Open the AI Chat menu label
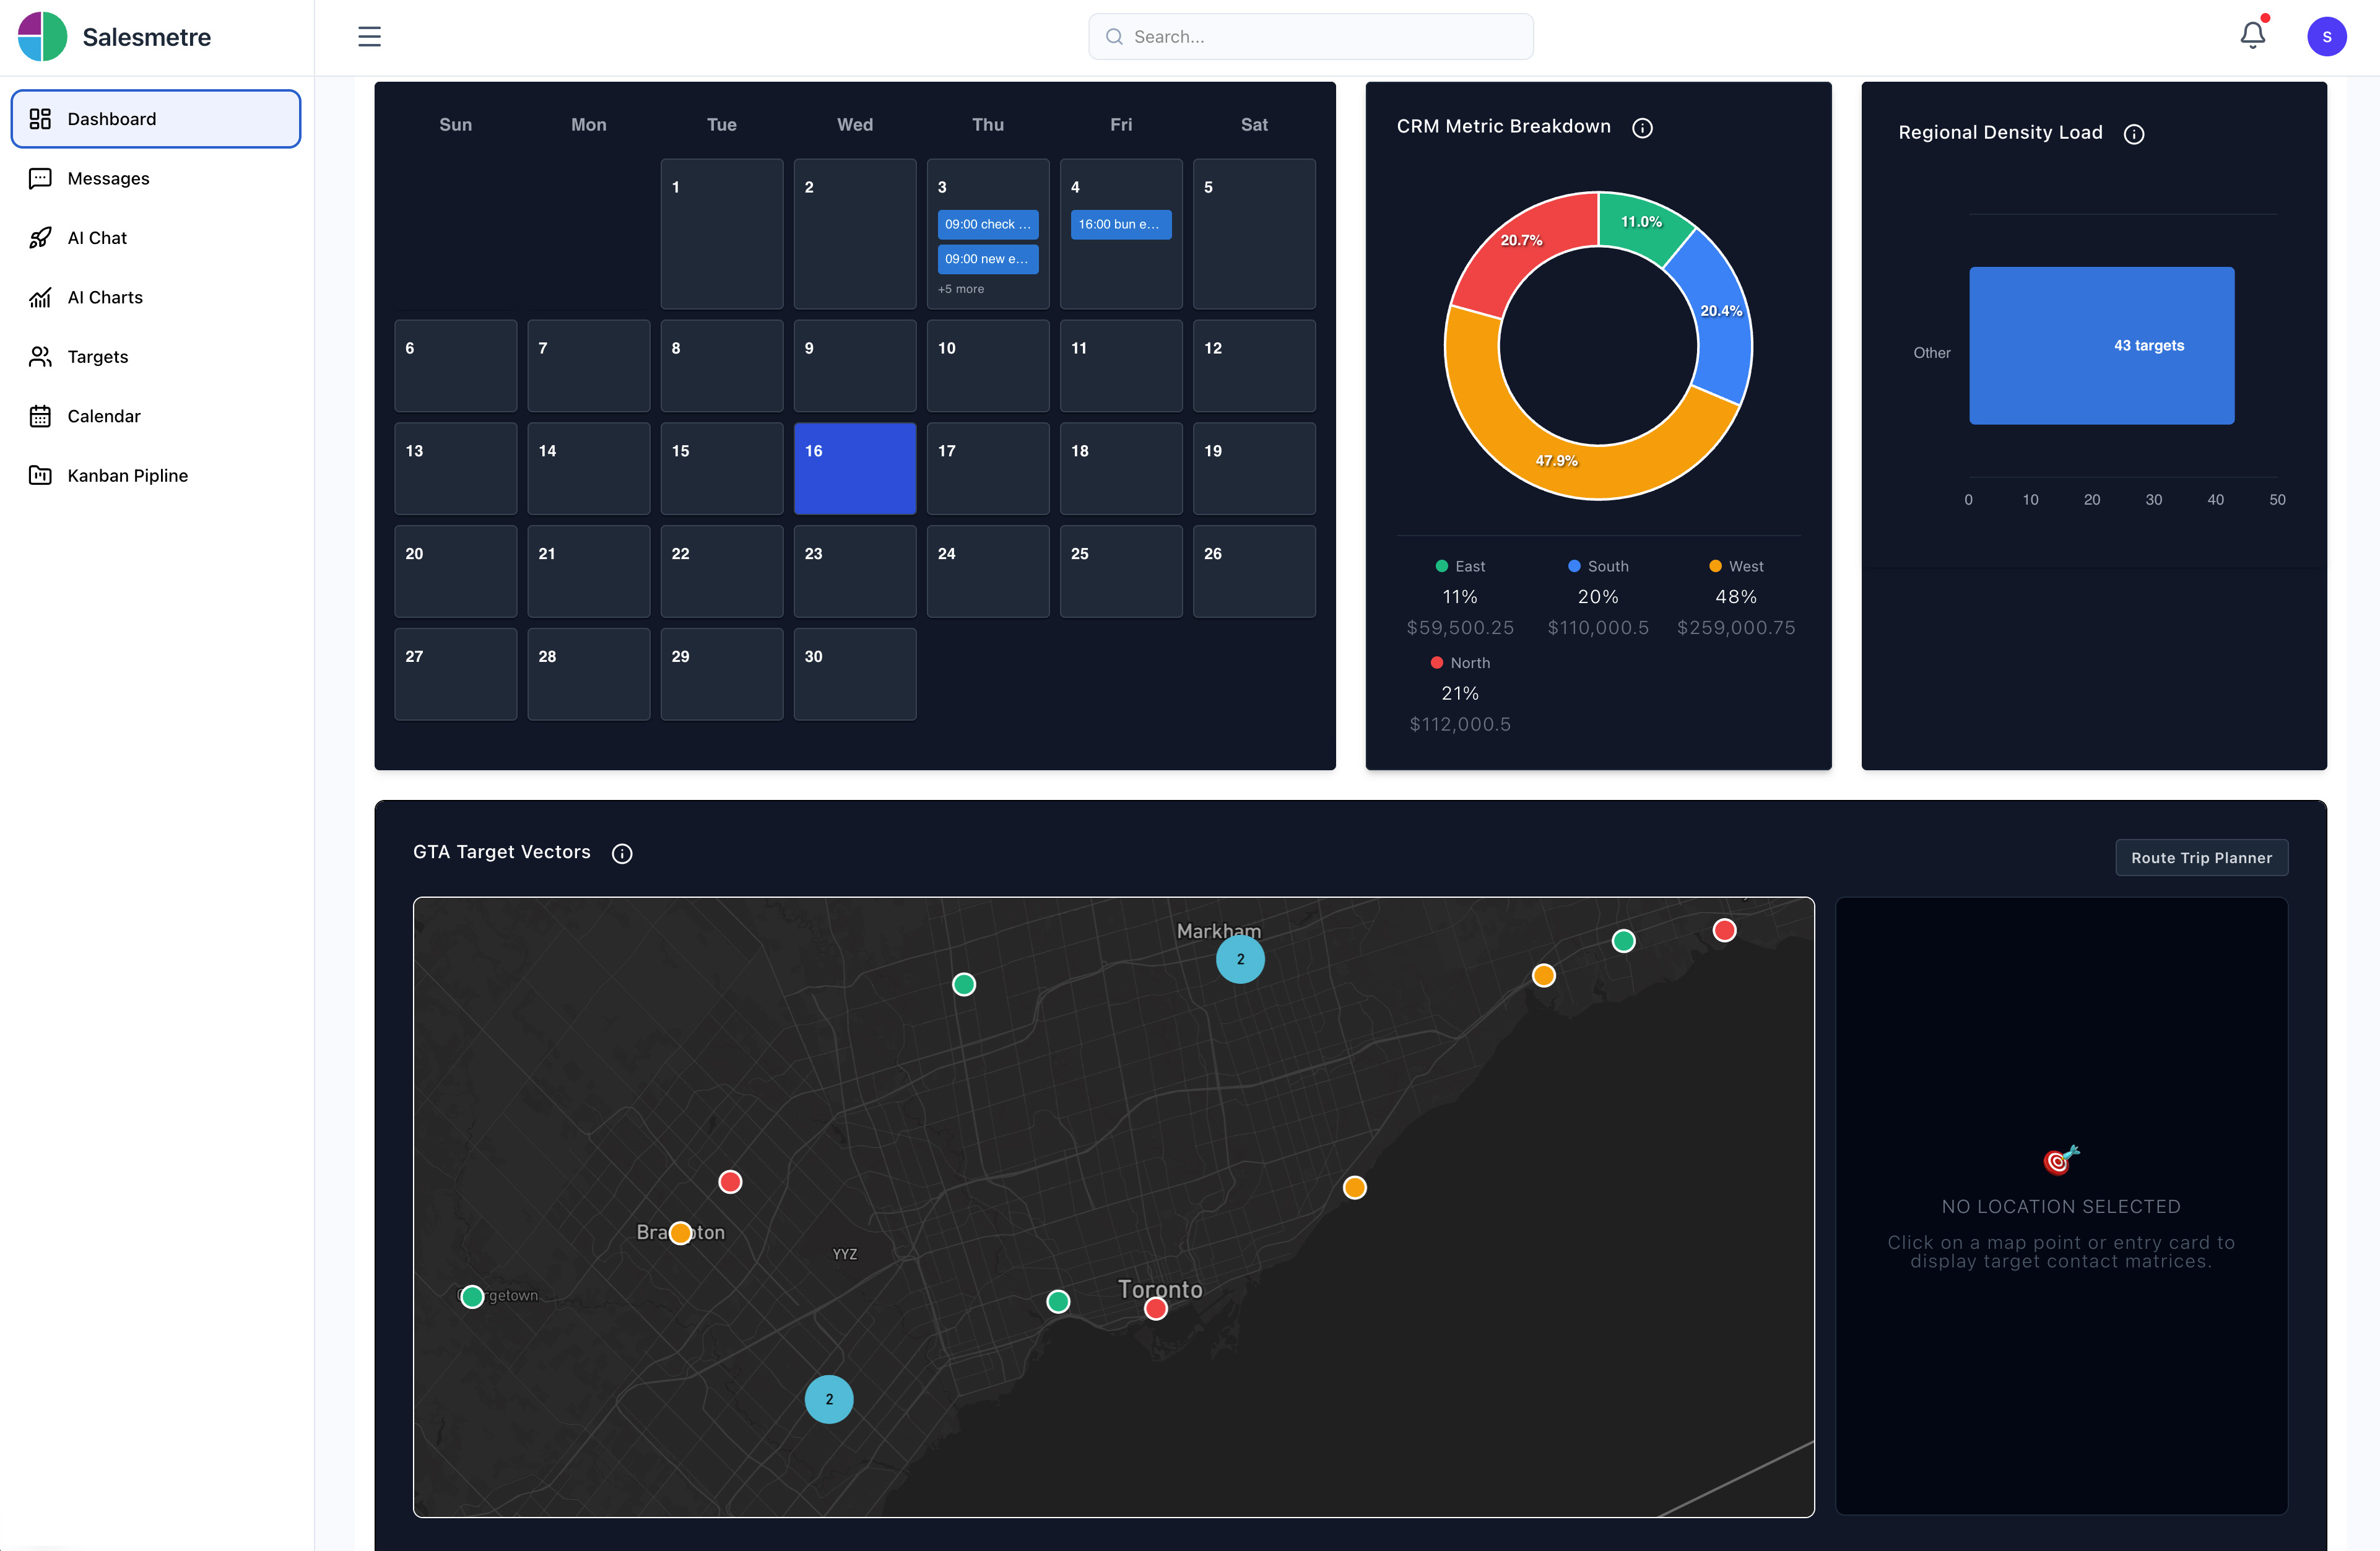This screenshot has width=2380, height=1551. tap(97, 238)
